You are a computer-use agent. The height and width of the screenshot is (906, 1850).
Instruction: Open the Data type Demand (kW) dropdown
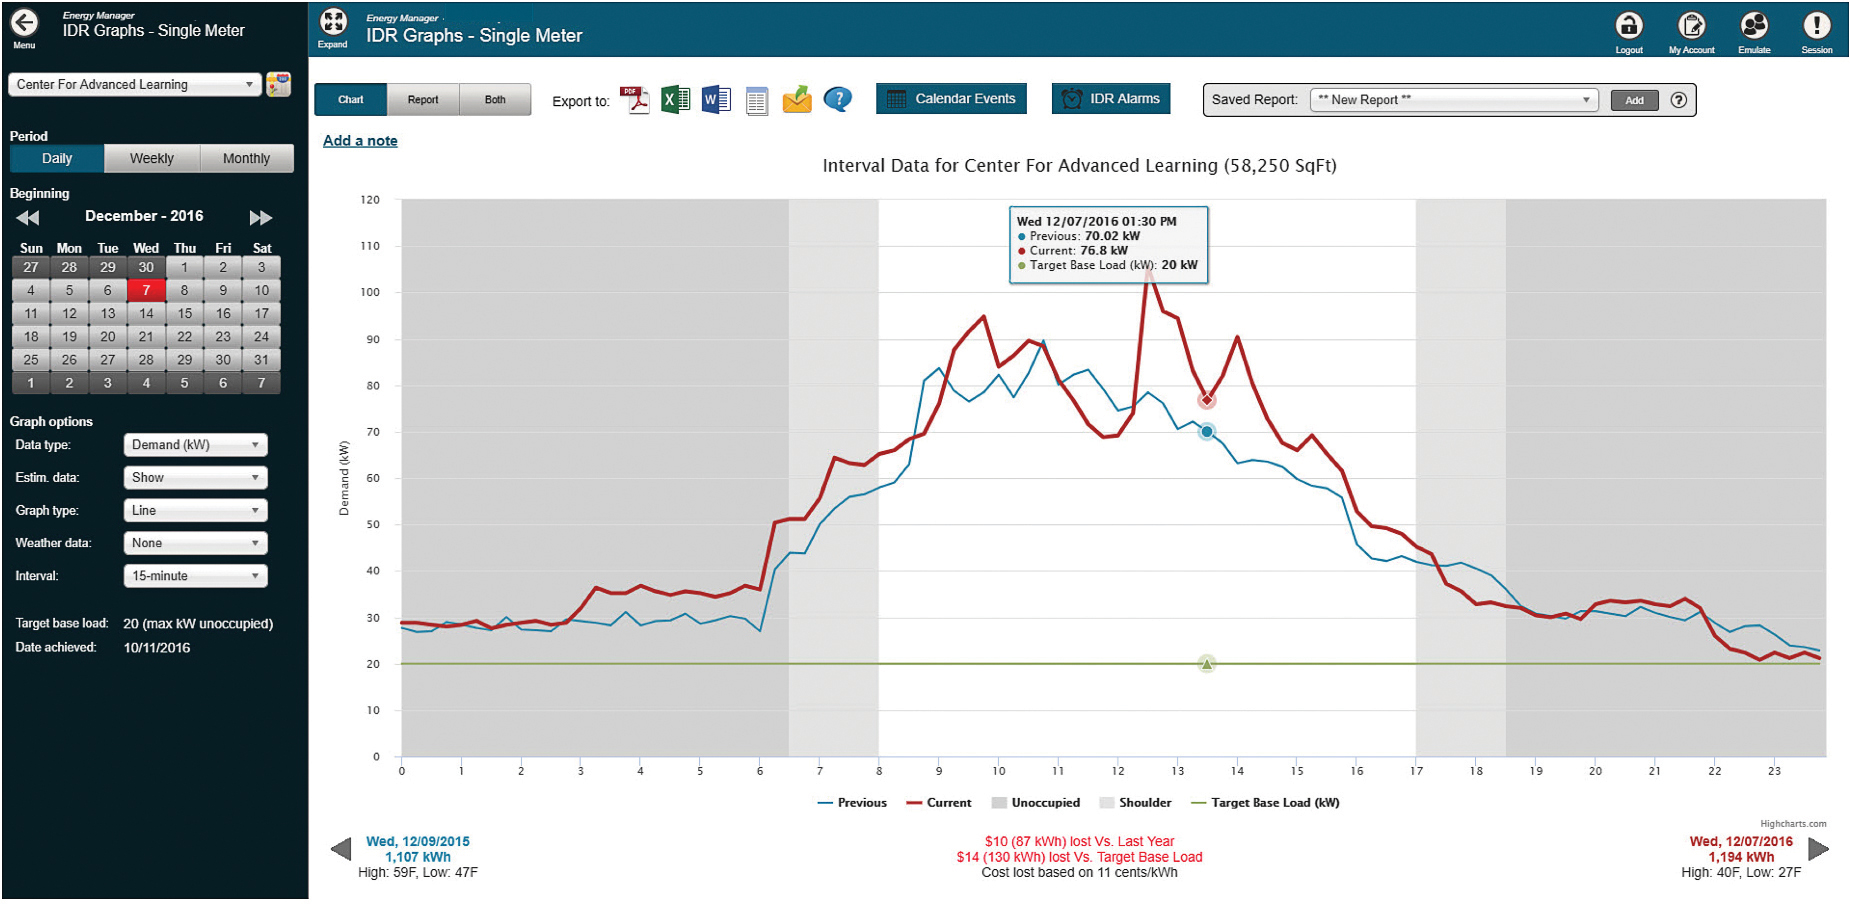click(195, 445)
